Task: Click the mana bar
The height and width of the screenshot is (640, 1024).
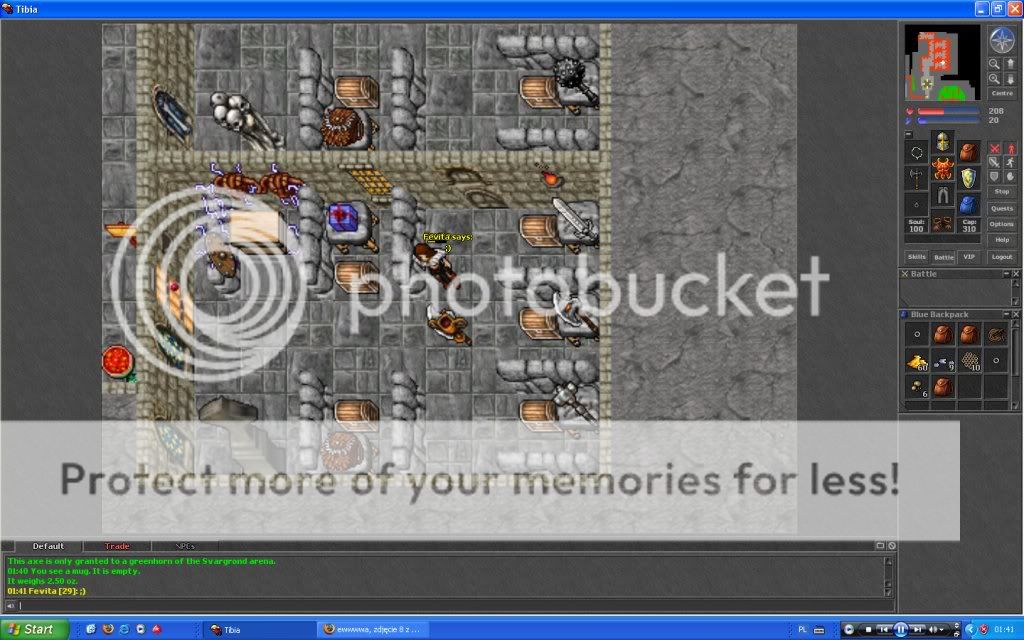Action: pos(948,121)
